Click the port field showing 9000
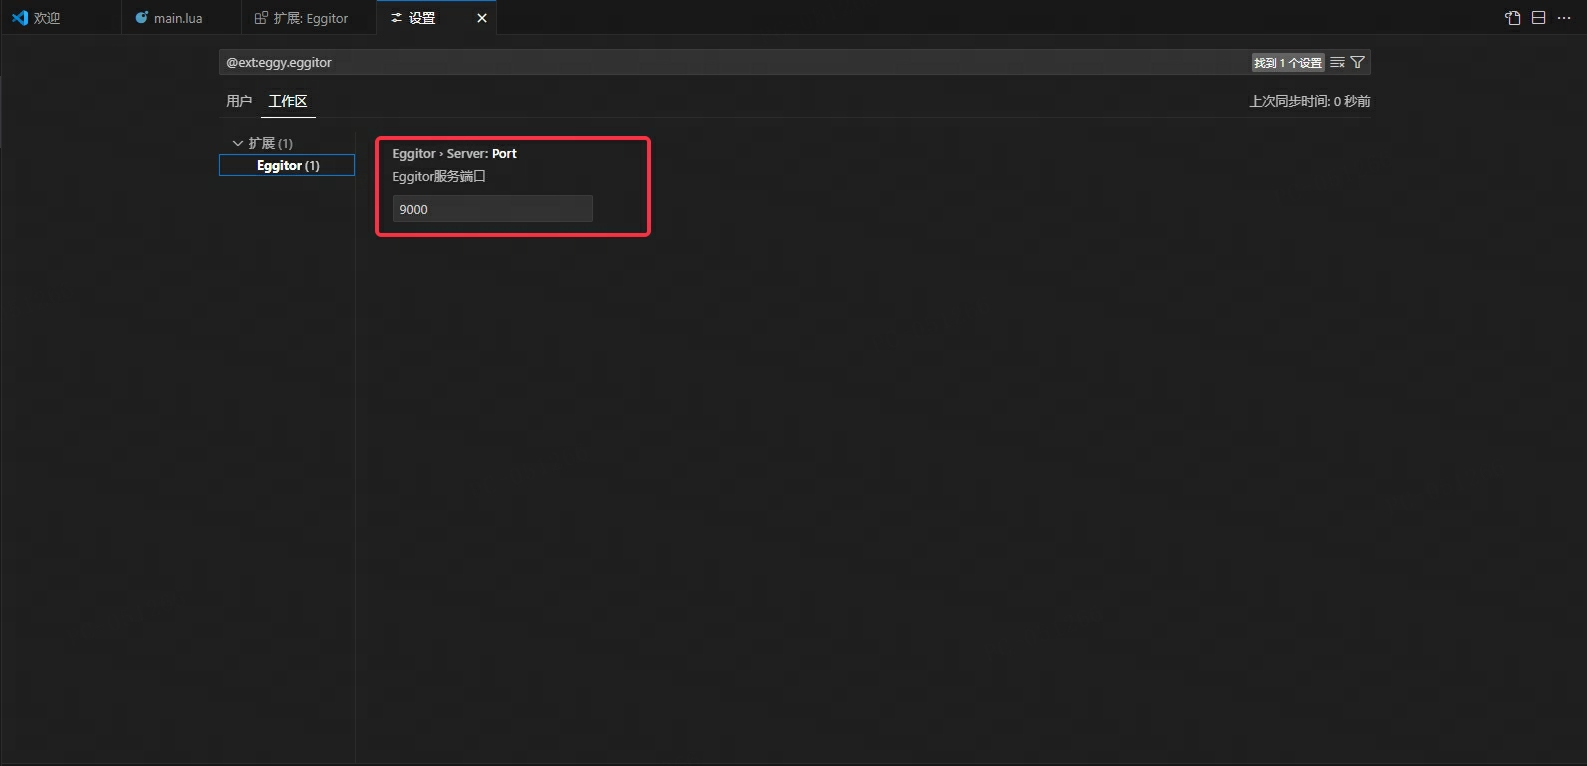The width and height of the screenshot is (1587, 766). 492,209
